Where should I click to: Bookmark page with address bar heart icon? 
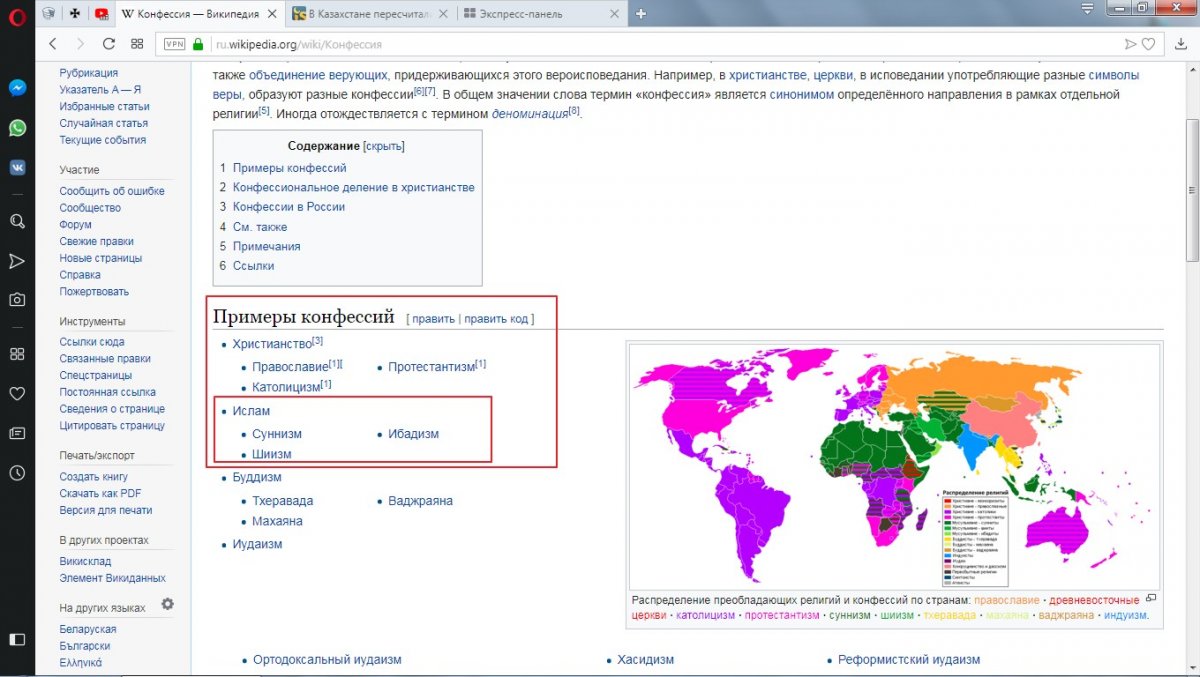tap(1149, 44)
